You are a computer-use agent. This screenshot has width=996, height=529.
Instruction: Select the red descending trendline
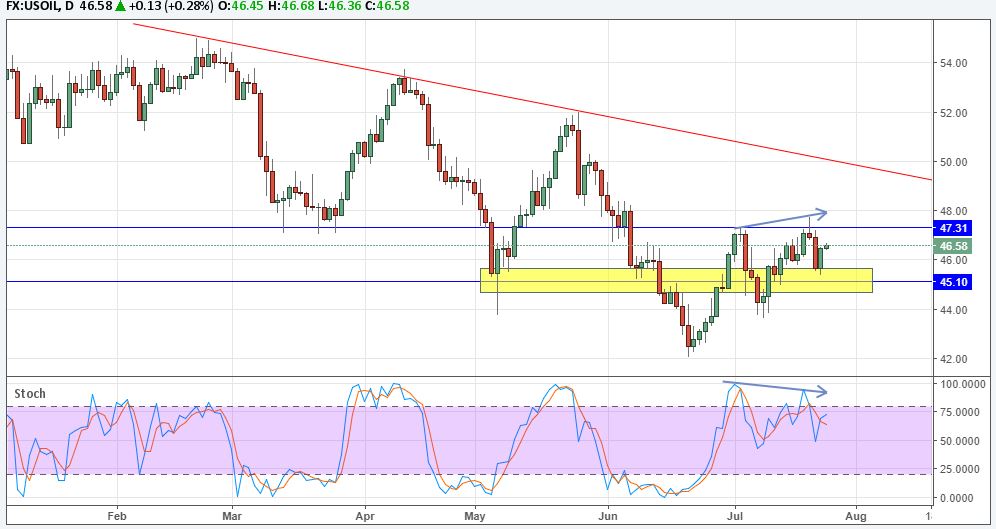pyautogui.click(x=532, y=102)
